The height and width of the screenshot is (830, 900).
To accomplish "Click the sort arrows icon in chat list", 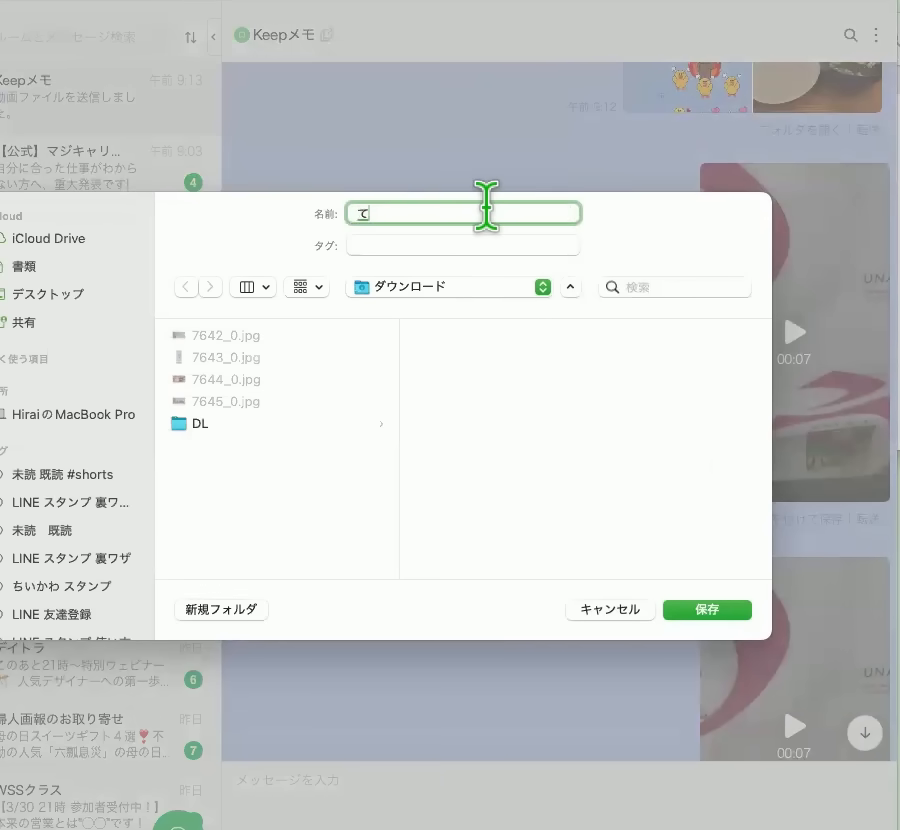I will pos(191,37).
